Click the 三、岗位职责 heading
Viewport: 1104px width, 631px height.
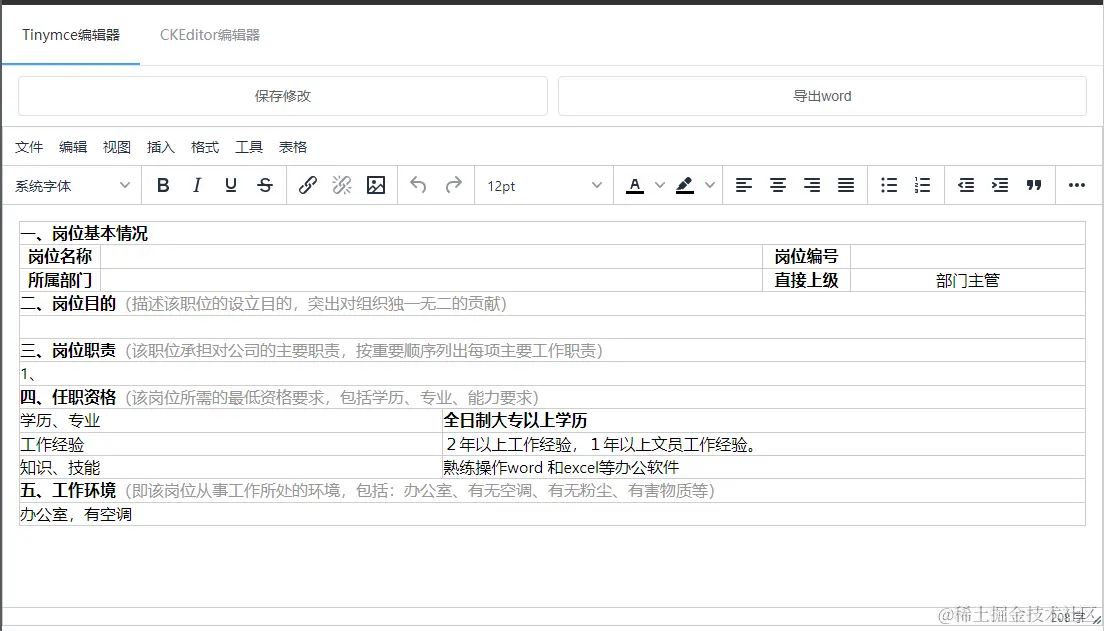(68, 350)
